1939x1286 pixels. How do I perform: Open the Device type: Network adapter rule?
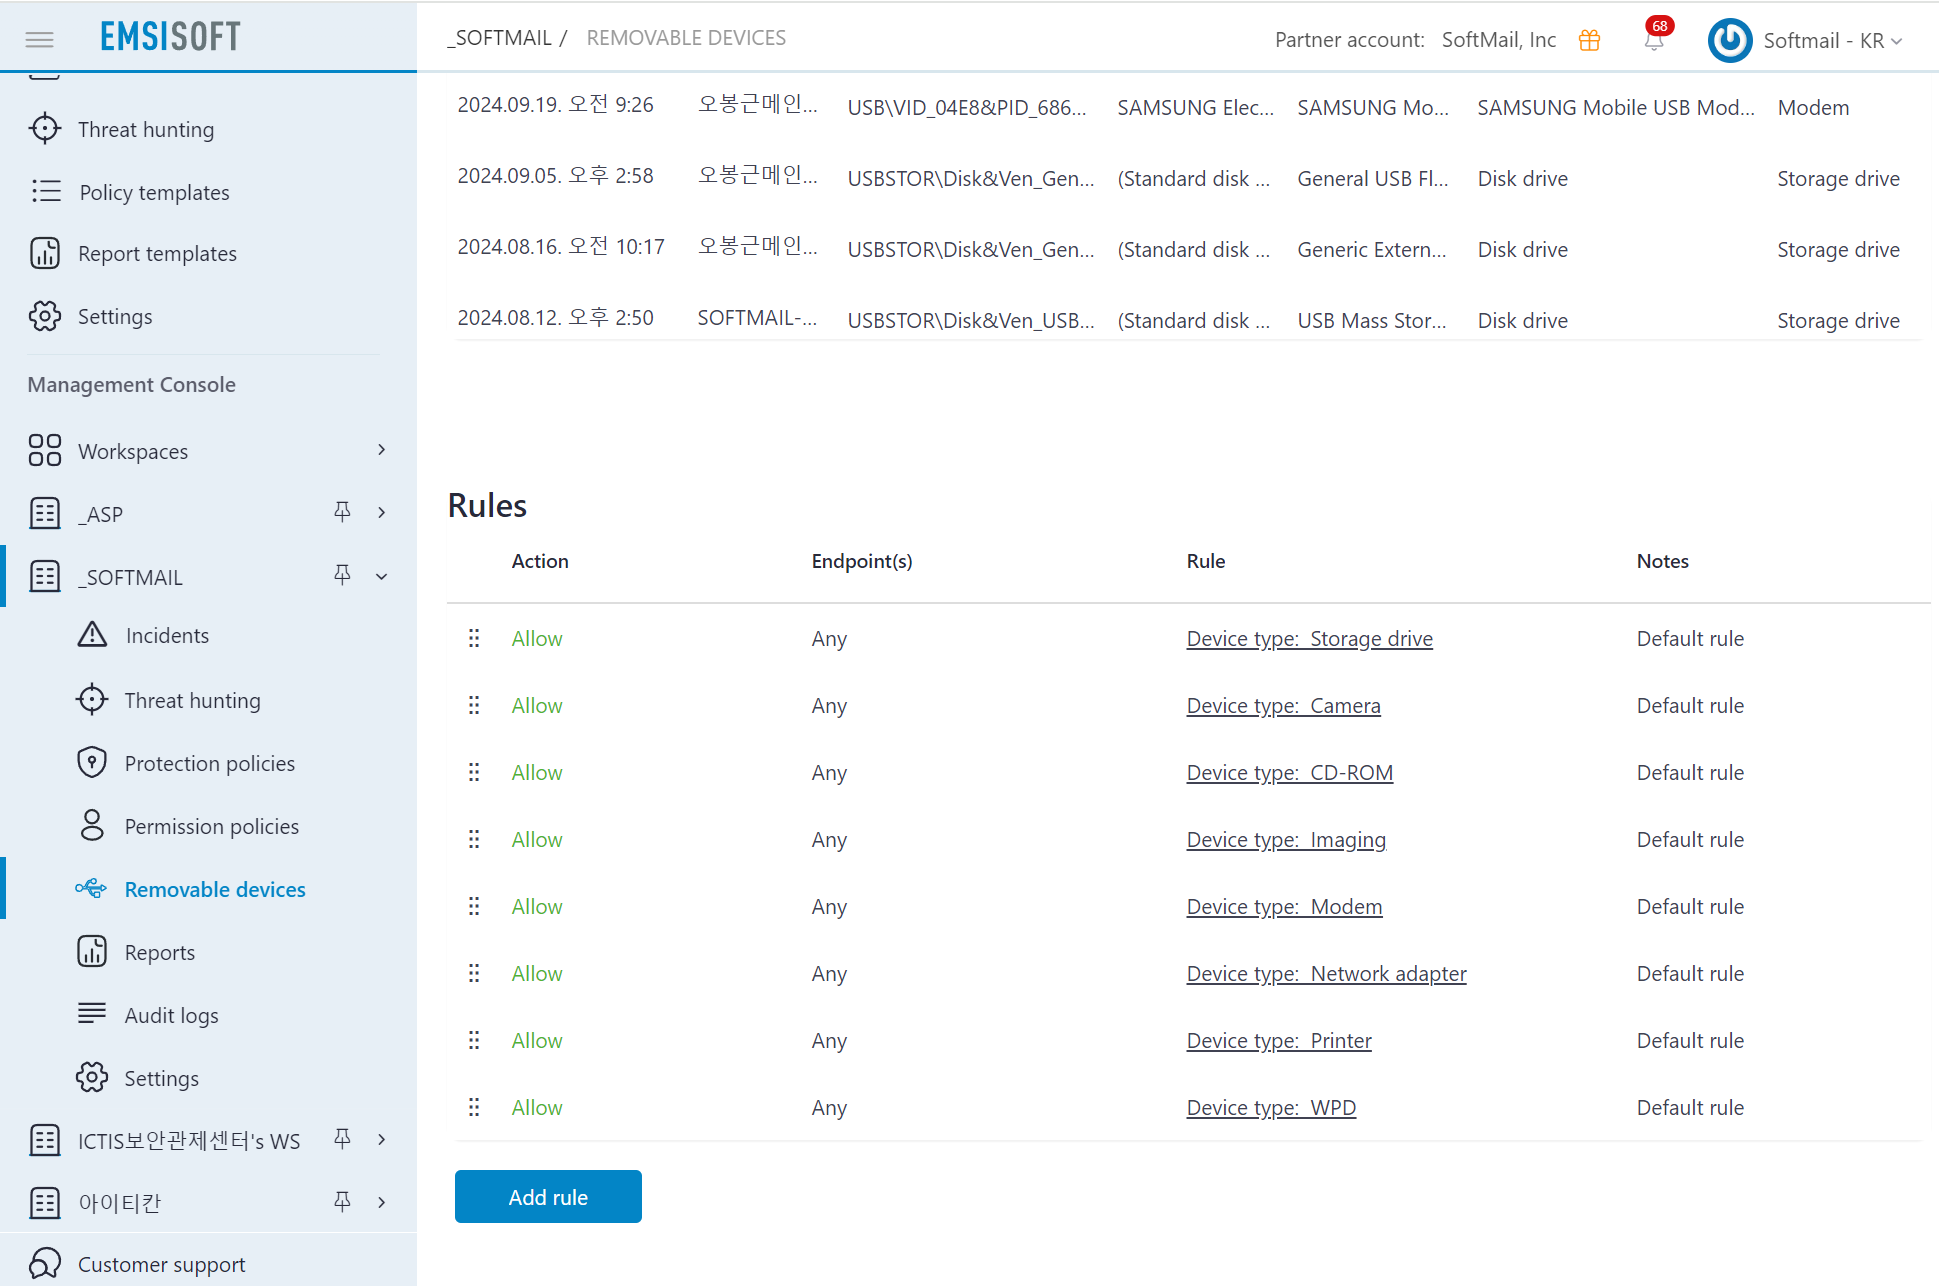1326,973
